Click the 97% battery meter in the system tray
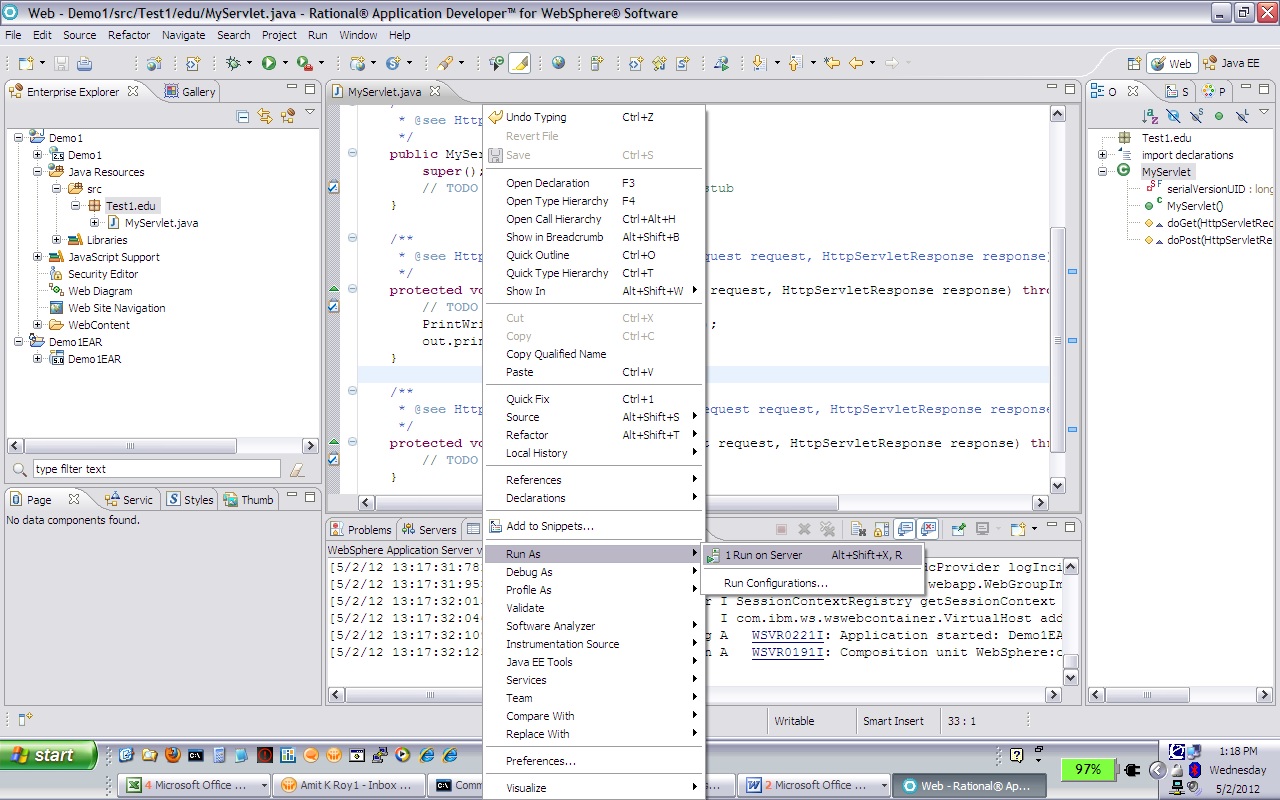 tap(1087, 769)
